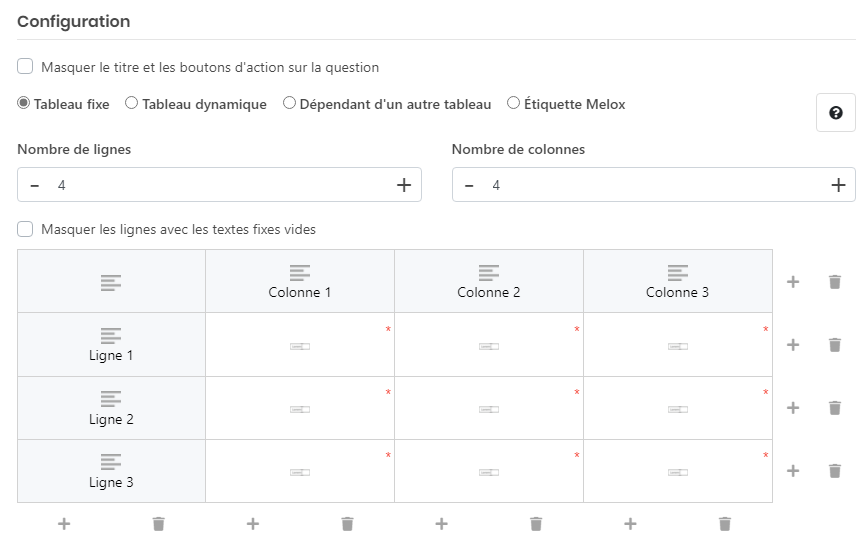The height and width of the screenshot is (560, 868).
Task: Choose 'Dépendant d'un autre tableau' option
Action: [289, 103]
